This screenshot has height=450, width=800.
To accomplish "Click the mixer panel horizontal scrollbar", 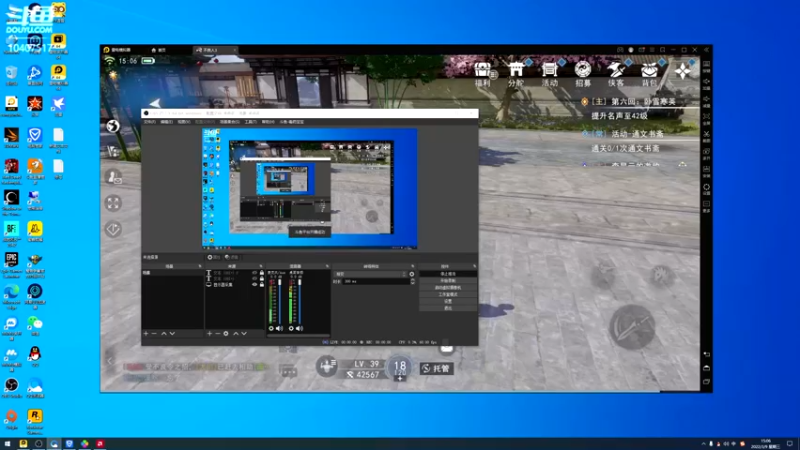I will tap(298, 335).
